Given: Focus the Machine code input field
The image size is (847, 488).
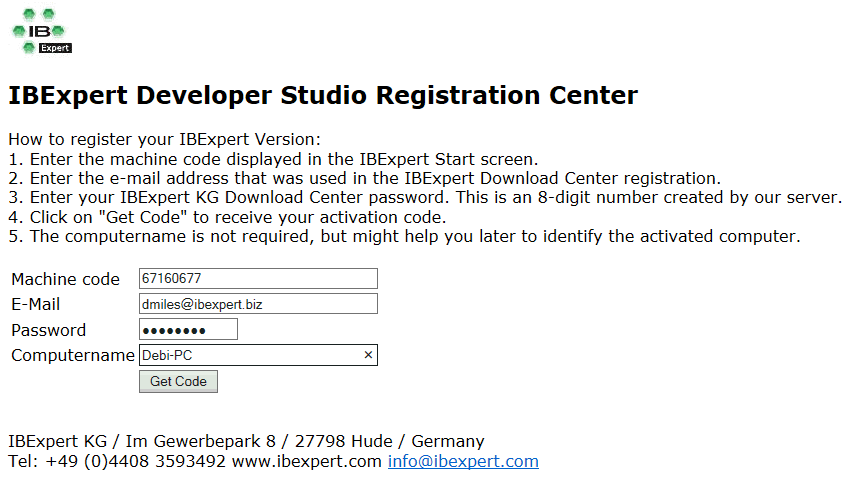Looking at the screenshot, I should pos(257,279).
